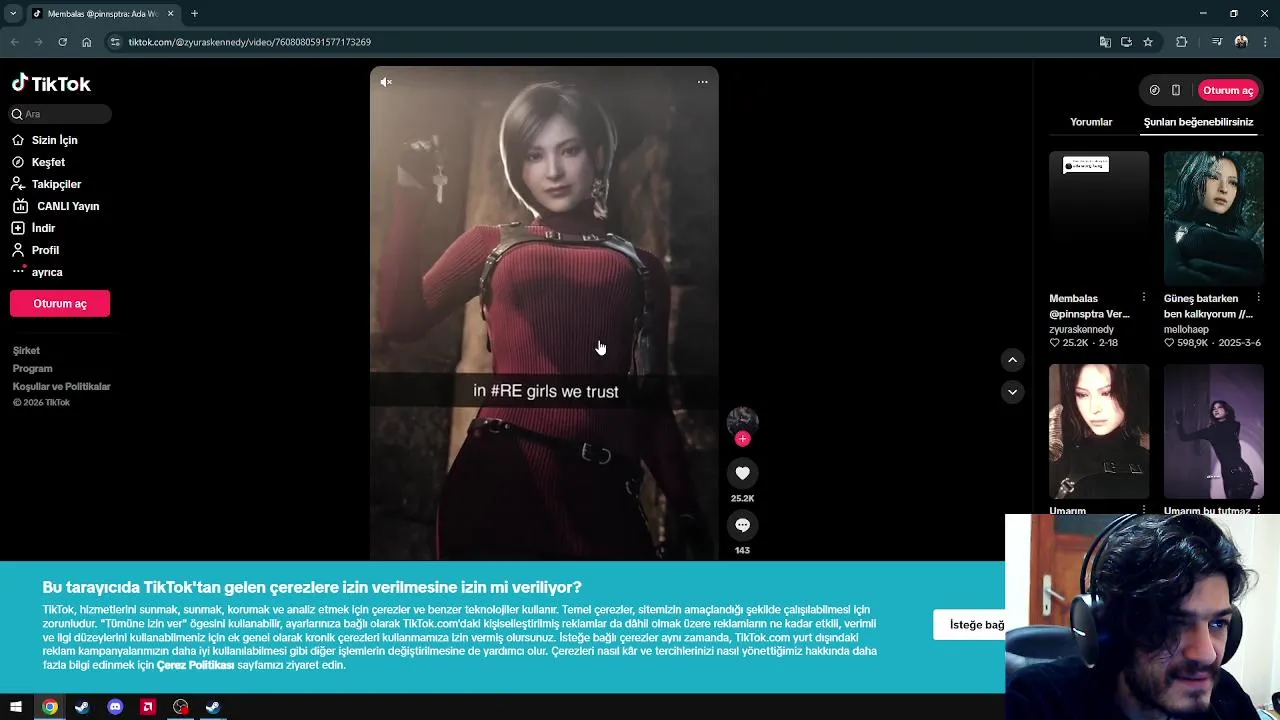
Task: Open the Çerez Politikası link
Action: (x=195, y=665)
